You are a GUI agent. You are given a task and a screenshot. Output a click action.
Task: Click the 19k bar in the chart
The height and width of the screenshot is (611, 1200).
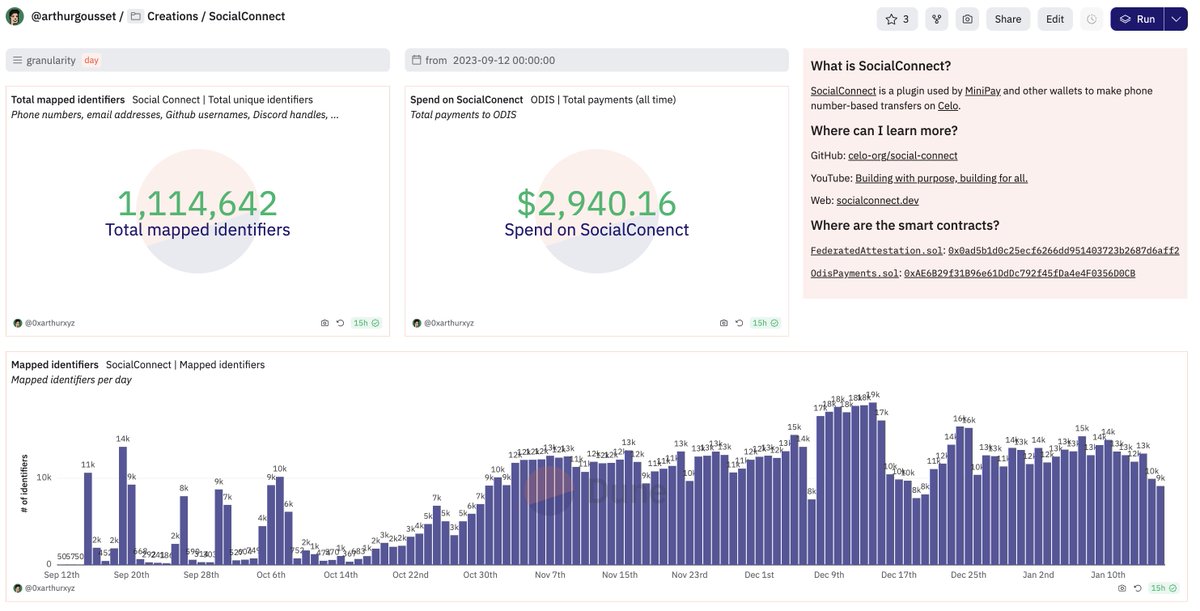click(x=873, y=483)
